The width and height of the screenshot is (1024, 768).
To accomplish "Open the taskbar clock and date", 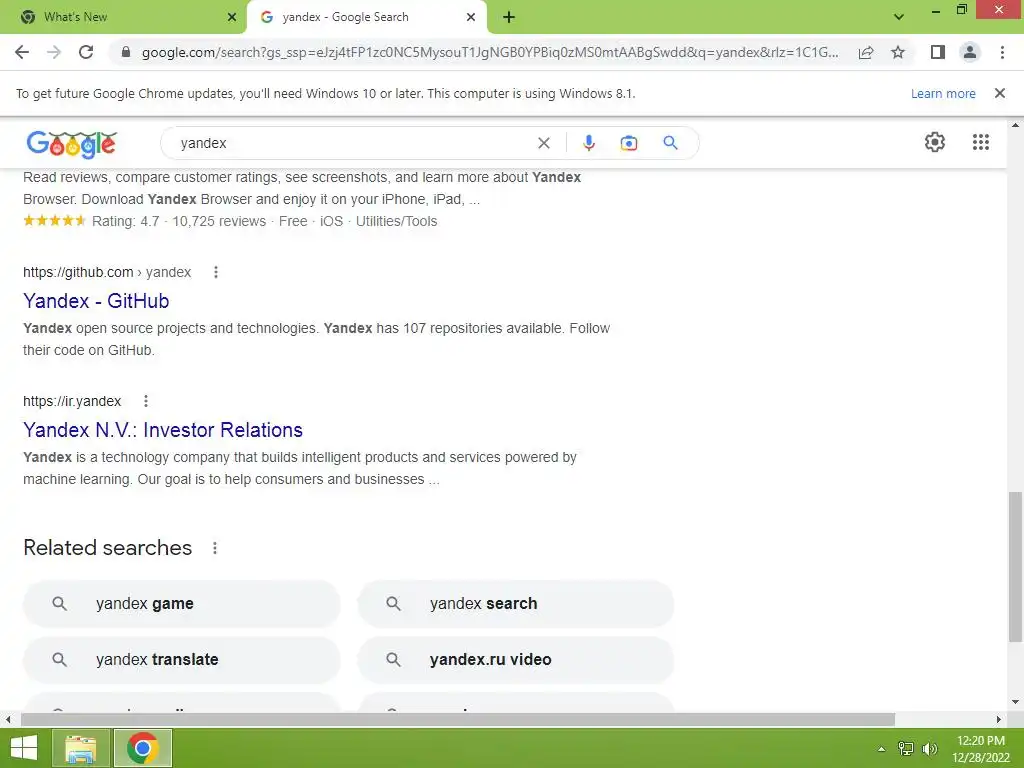I will [980, 749].
